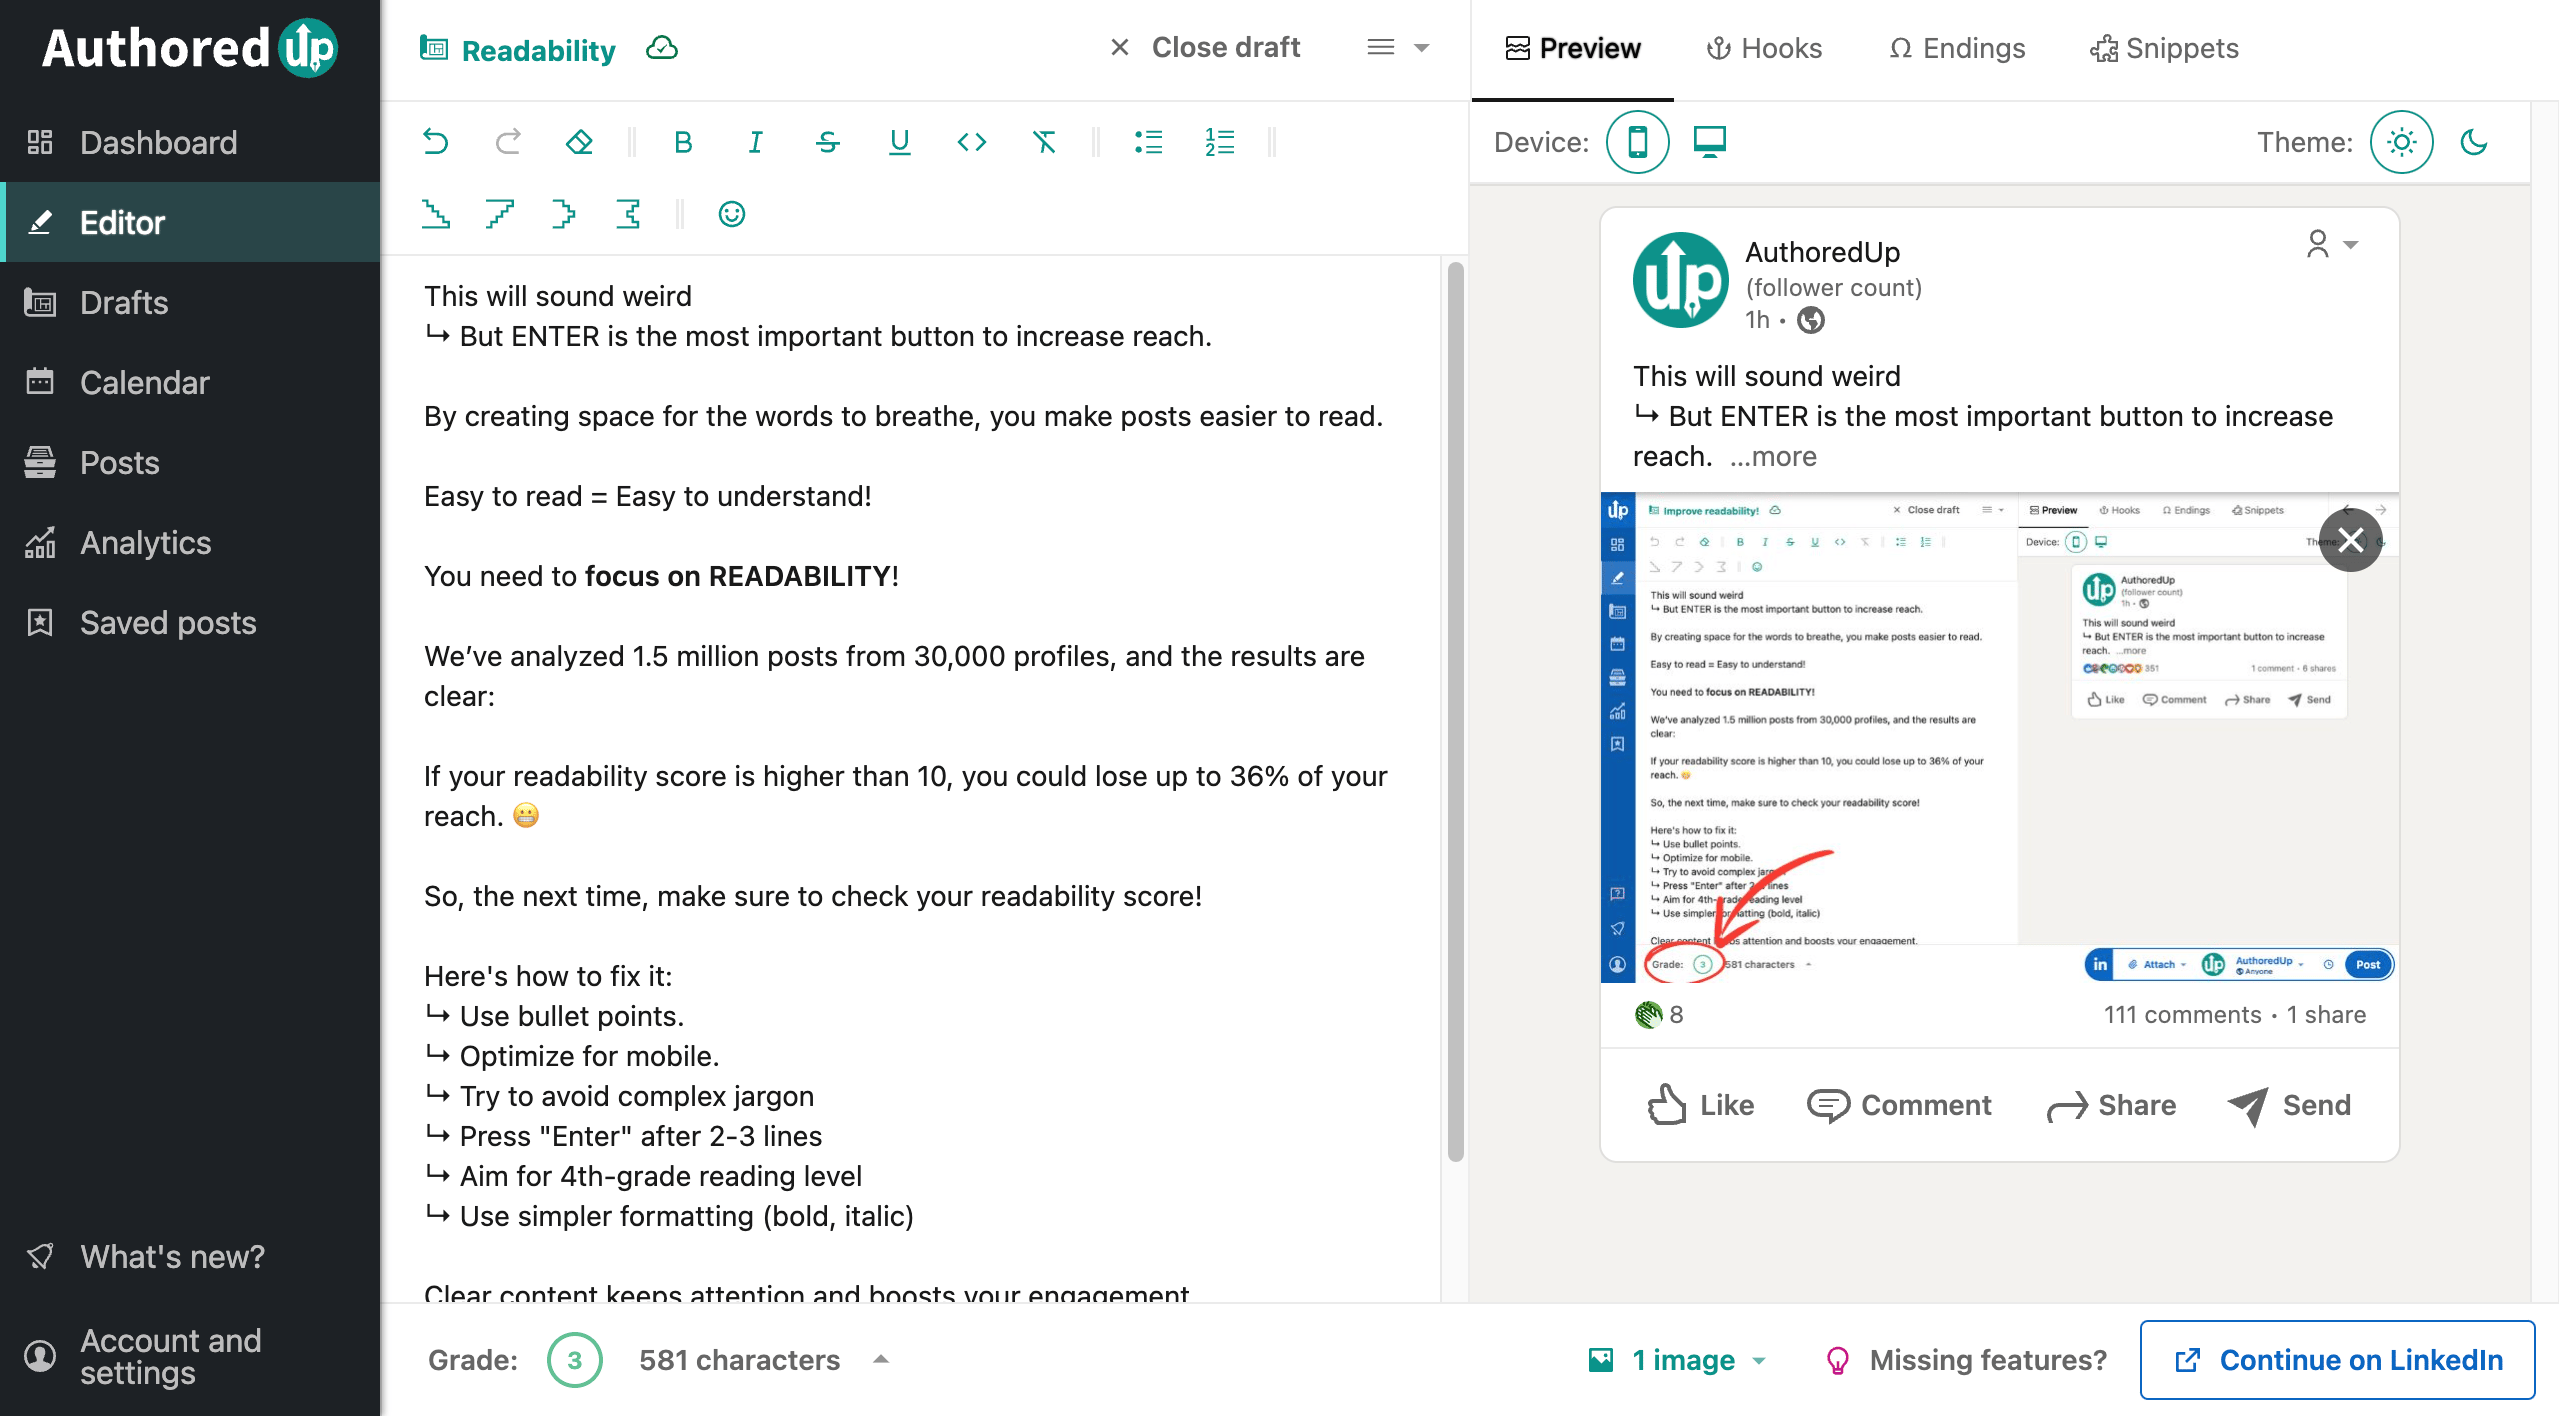Insert a bulleted list

(1148, 142)
